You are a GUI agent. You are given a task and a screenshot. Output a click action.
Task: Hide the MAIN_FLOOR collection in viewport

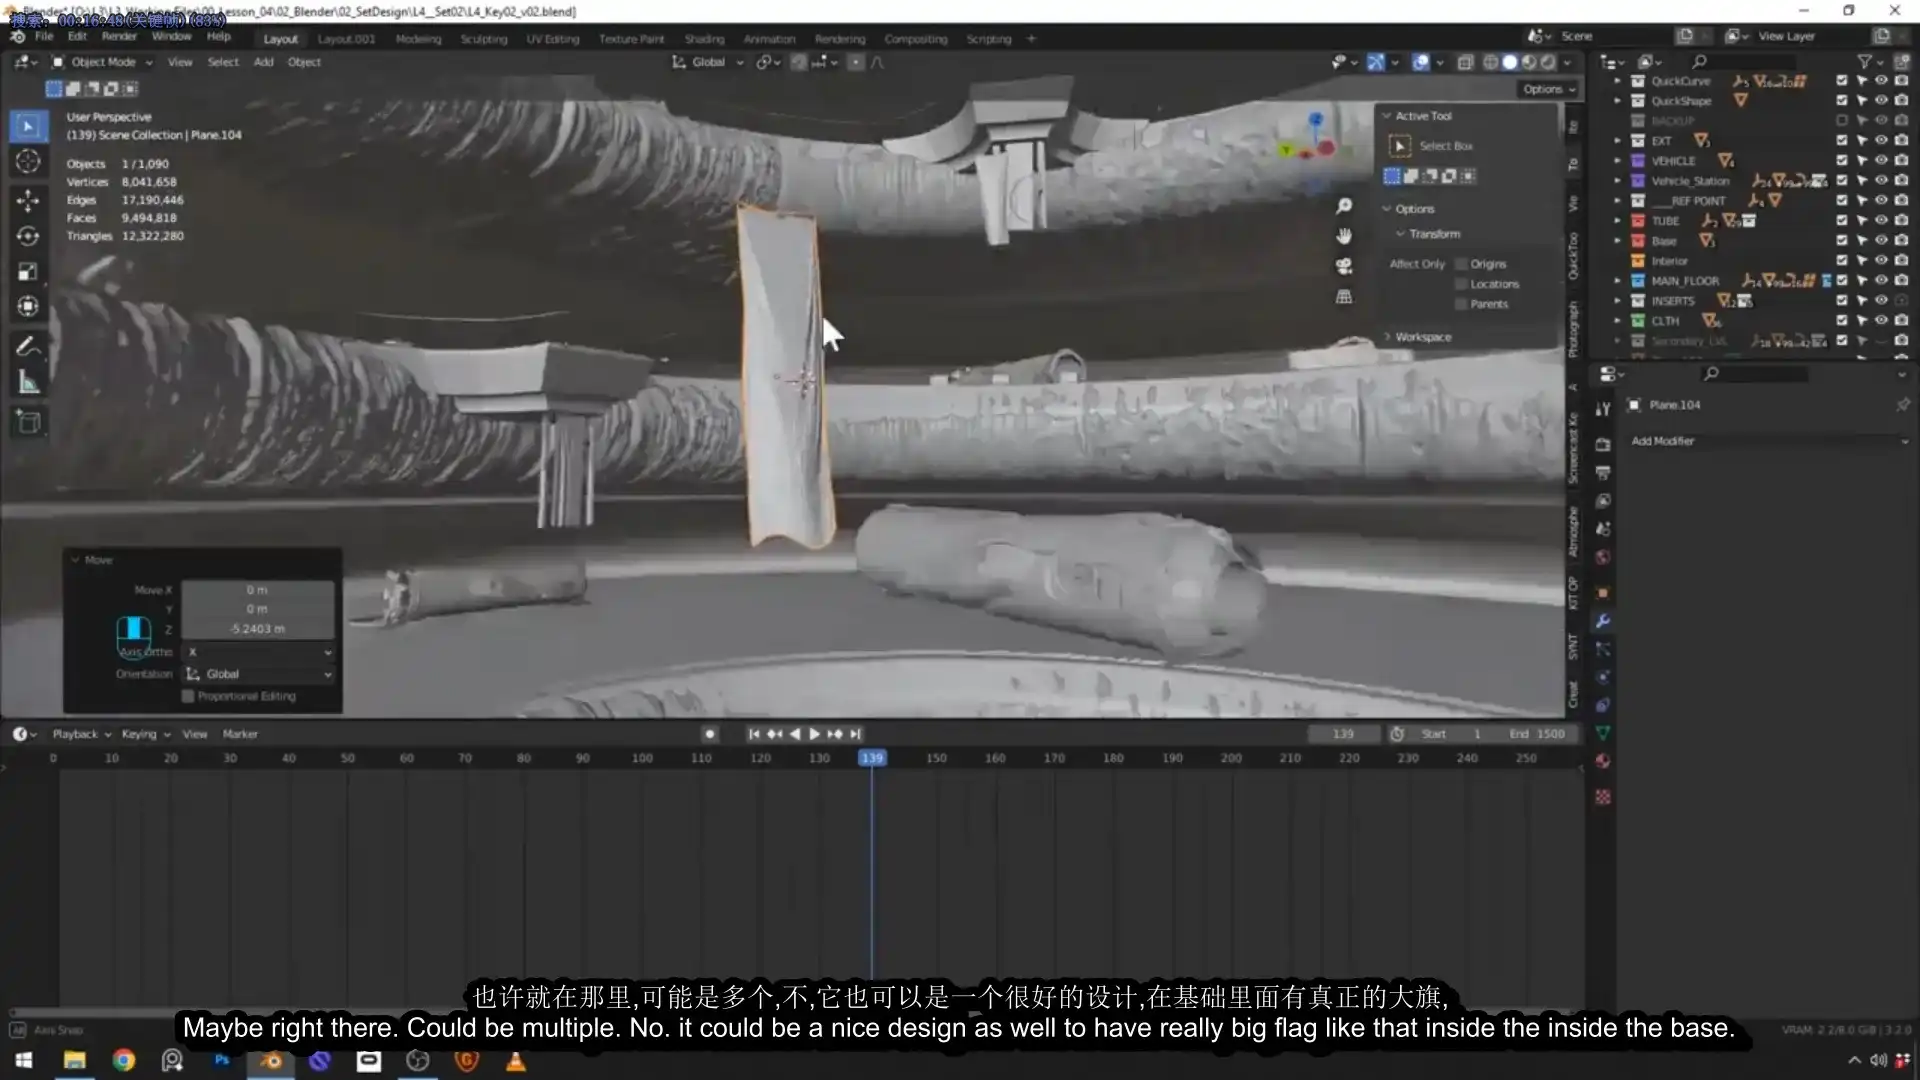pyautogui.click(x=1883, y=280)
